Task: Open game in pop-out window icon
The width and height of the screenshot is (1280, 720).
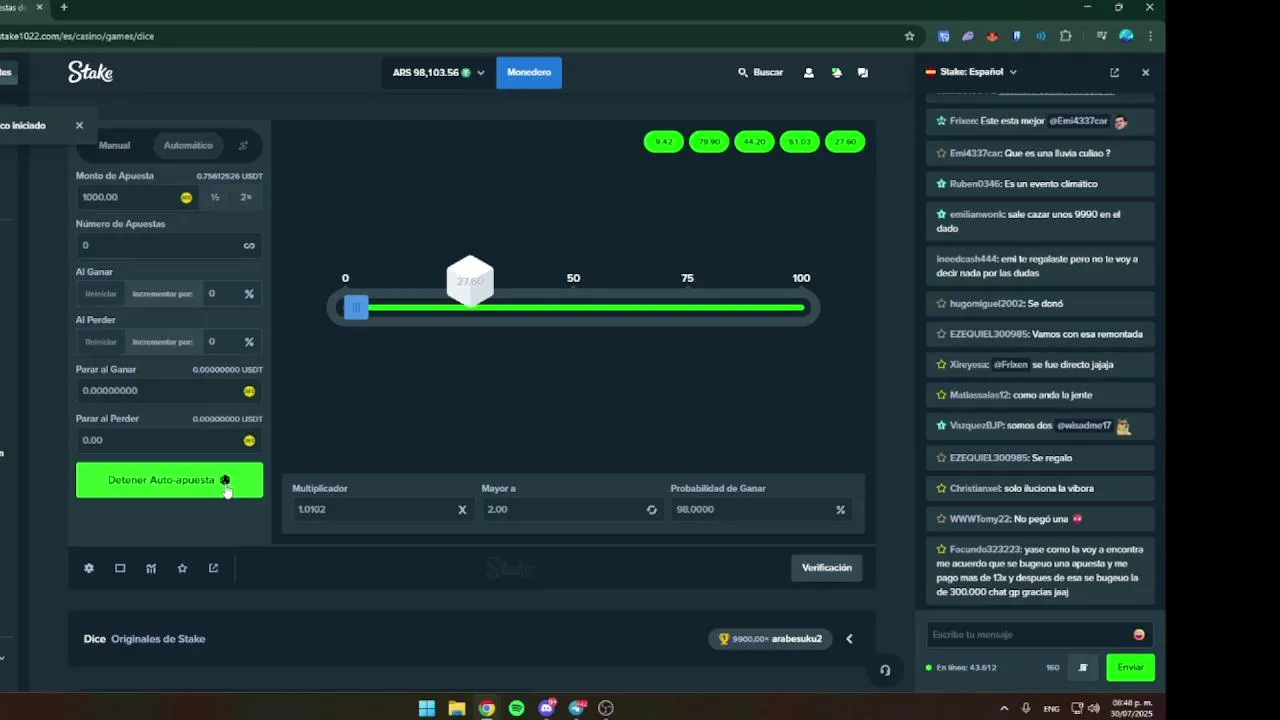Action: pos(213,568)
